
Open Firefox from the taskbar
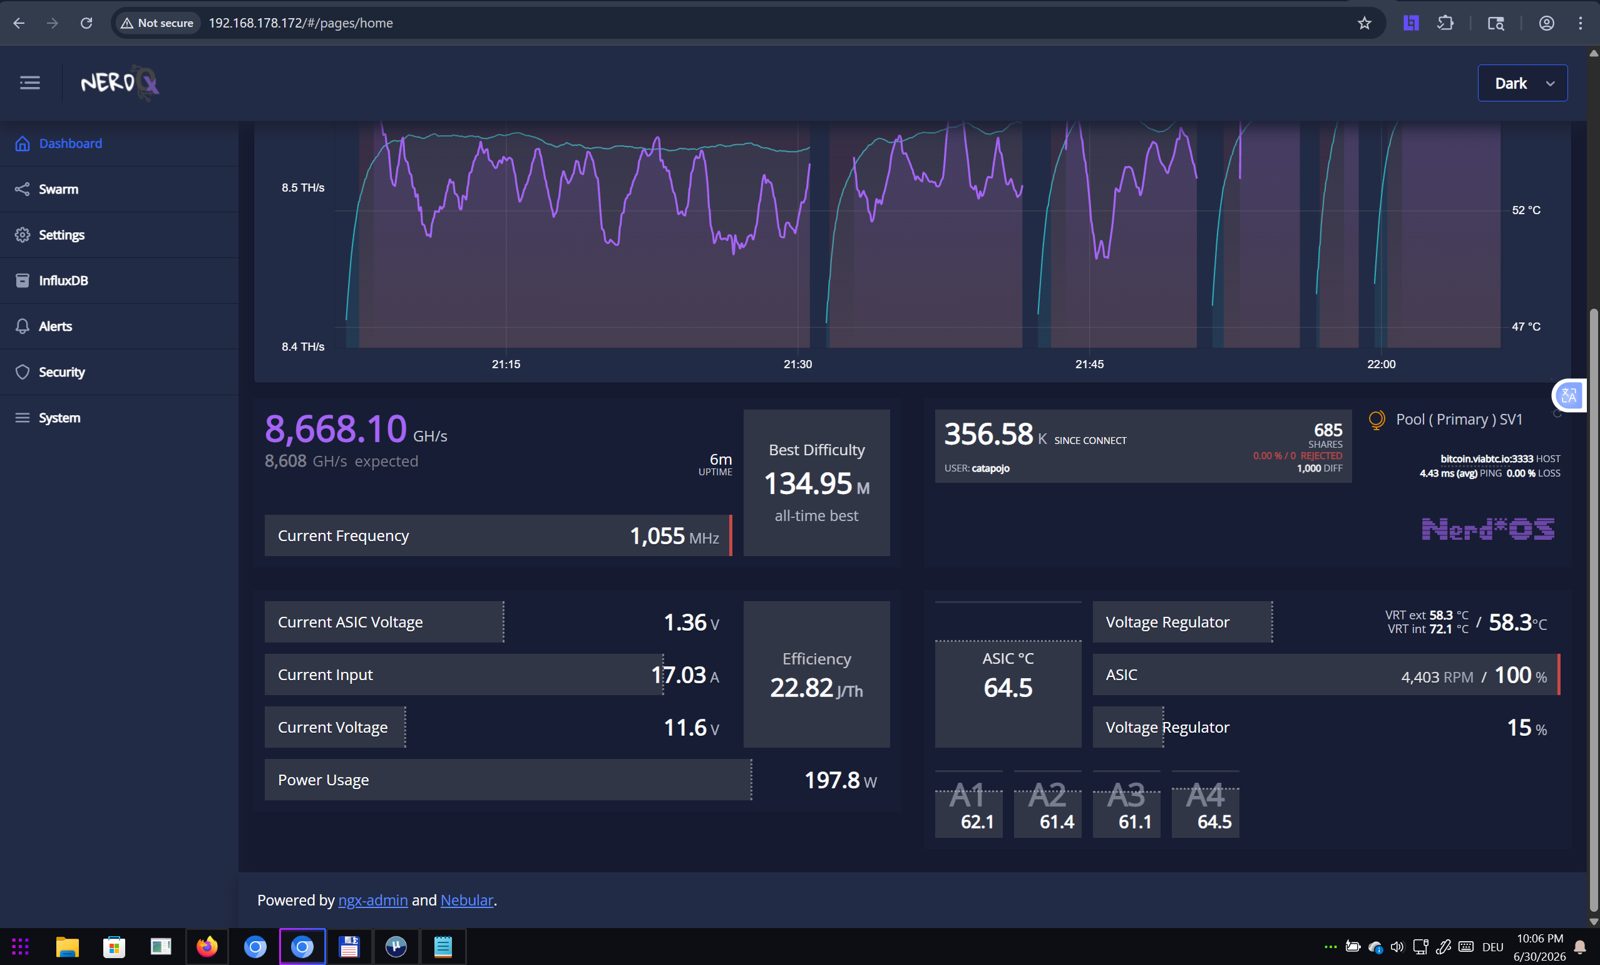[207, 947]
